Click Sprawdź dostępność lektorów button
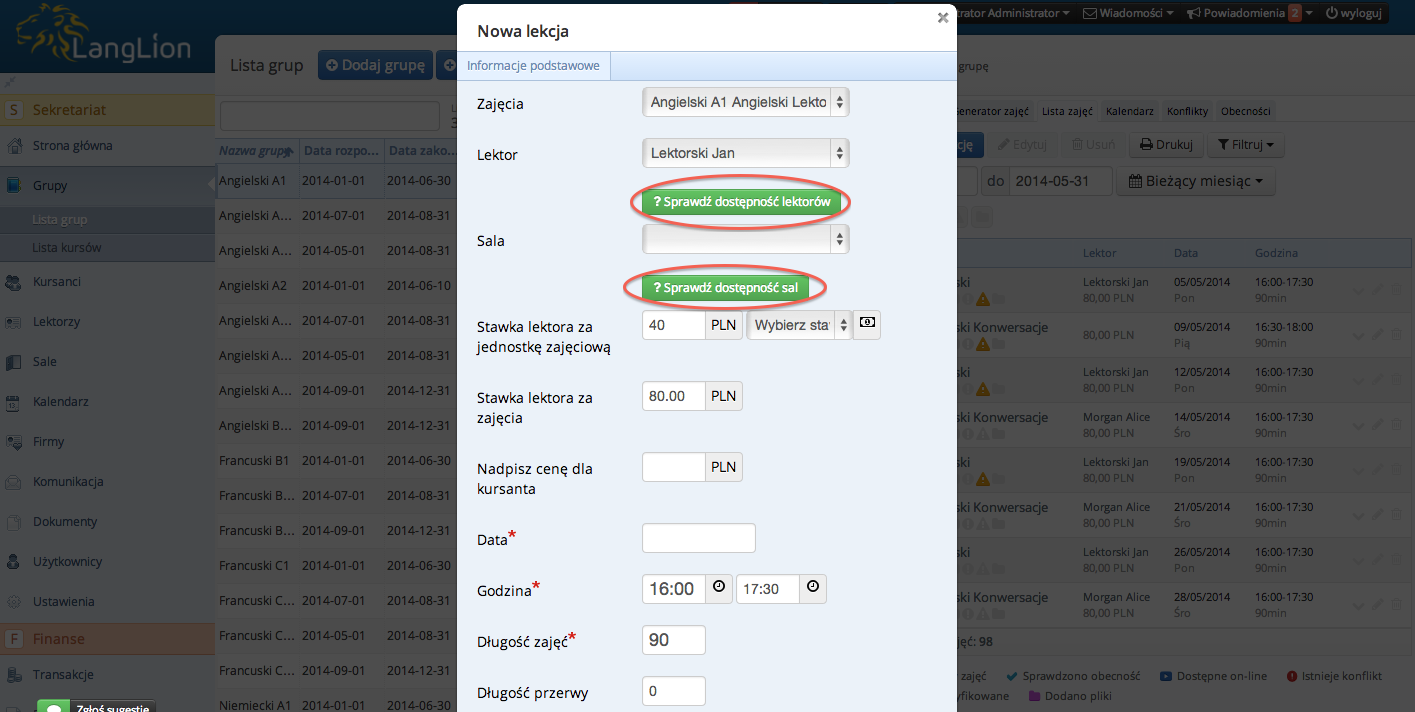This screenshot has height=712, width=1415. tap(740, 202)
